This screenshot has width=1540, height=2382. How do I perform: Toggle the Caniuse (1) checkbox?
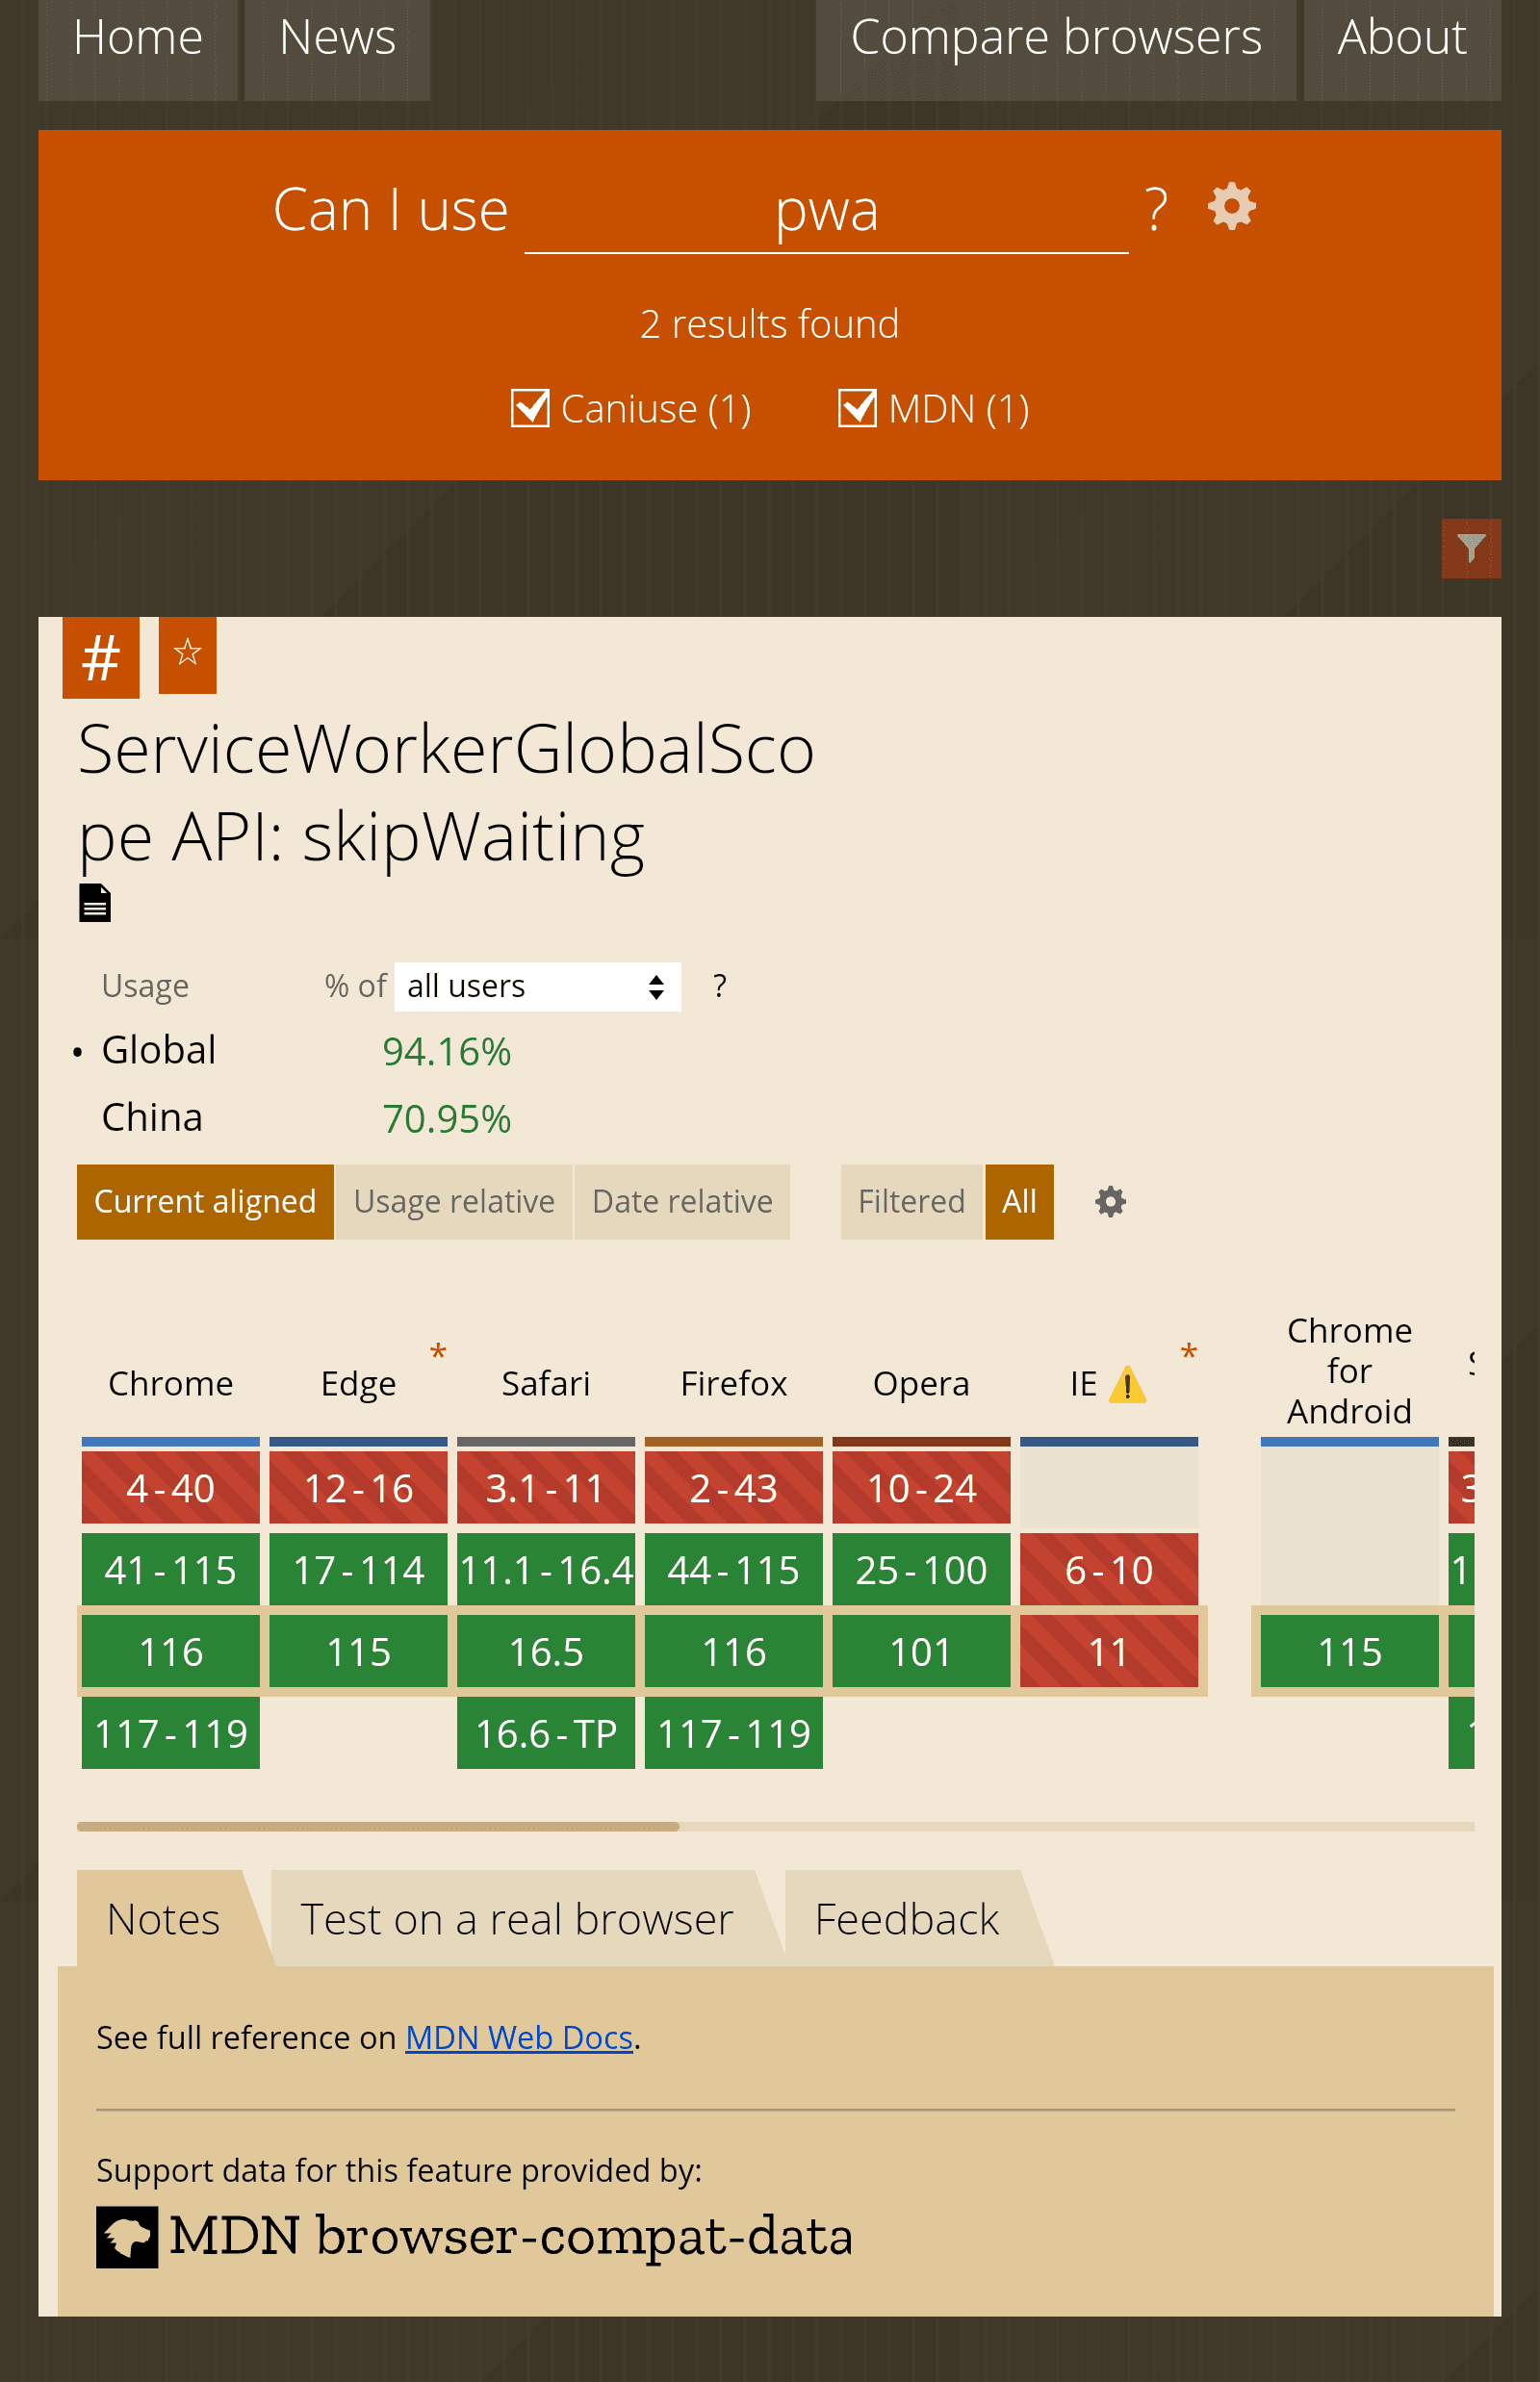tap(530, 408)
